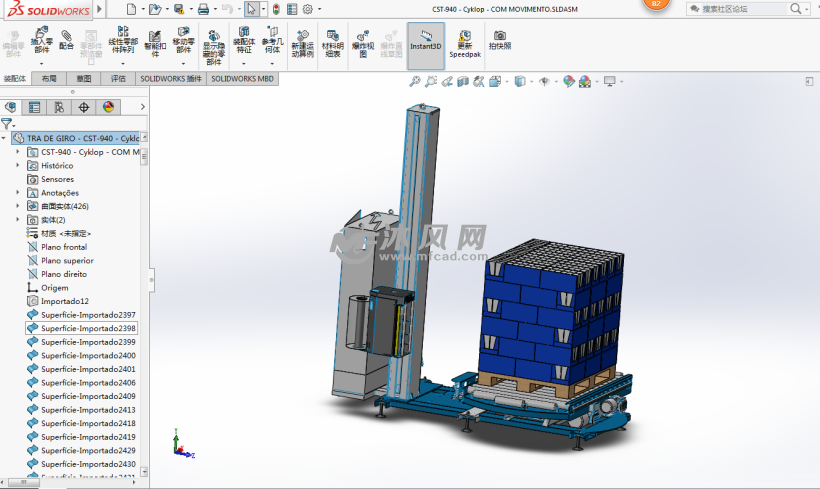The image size is (820, 489).
Task: Click the Mate (配合) paperclip tool
Action: pyautogui.click(x=66, y=40)
